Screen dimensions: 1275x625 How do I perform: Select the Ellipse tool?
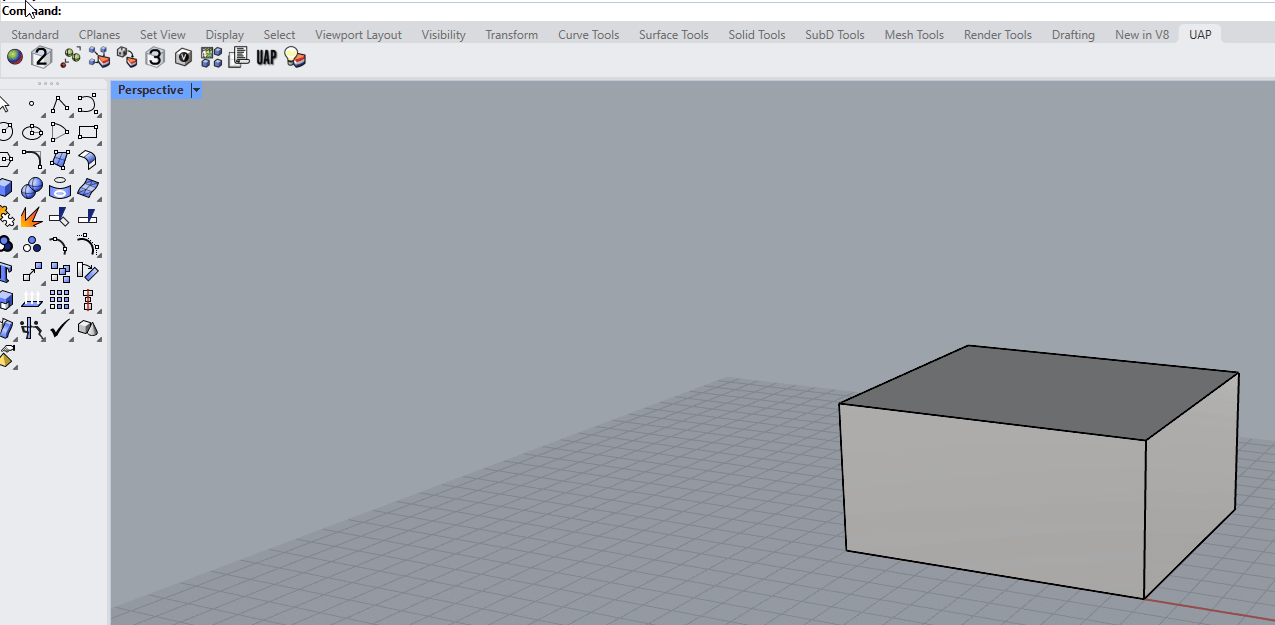tap(32, 131)
